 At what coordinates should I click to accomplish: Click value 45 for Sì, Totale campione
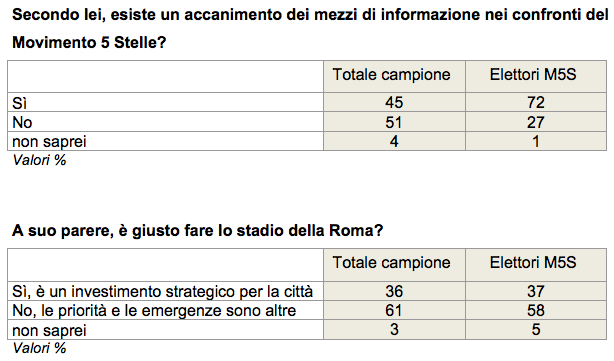(x=394, y=103)
